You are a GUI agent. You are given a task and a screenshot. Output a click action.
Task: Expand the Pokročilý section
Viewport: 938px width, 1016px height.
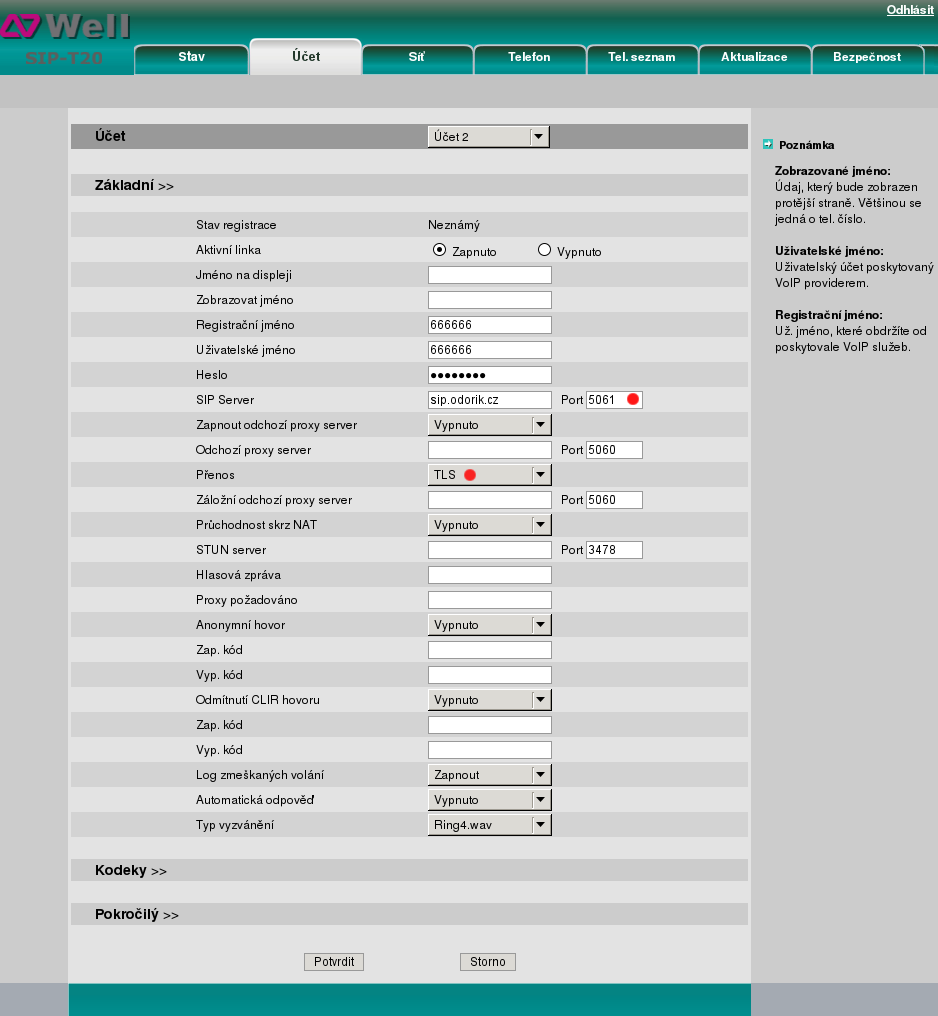(137, 914)
